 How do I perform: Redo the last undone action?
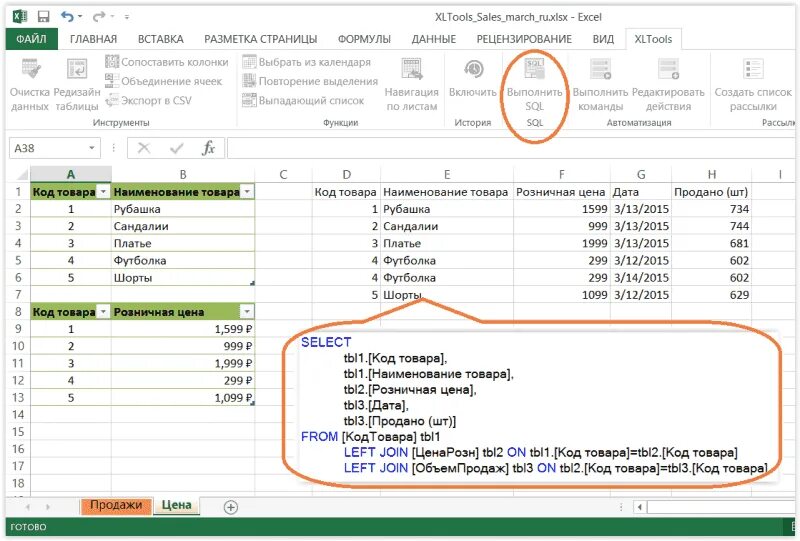[99, 17]
